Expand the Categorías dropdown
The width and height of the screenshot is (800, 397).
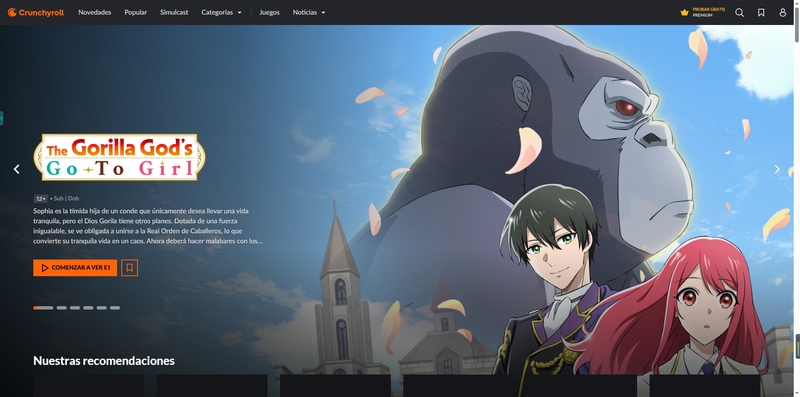[x=221, y=12]
